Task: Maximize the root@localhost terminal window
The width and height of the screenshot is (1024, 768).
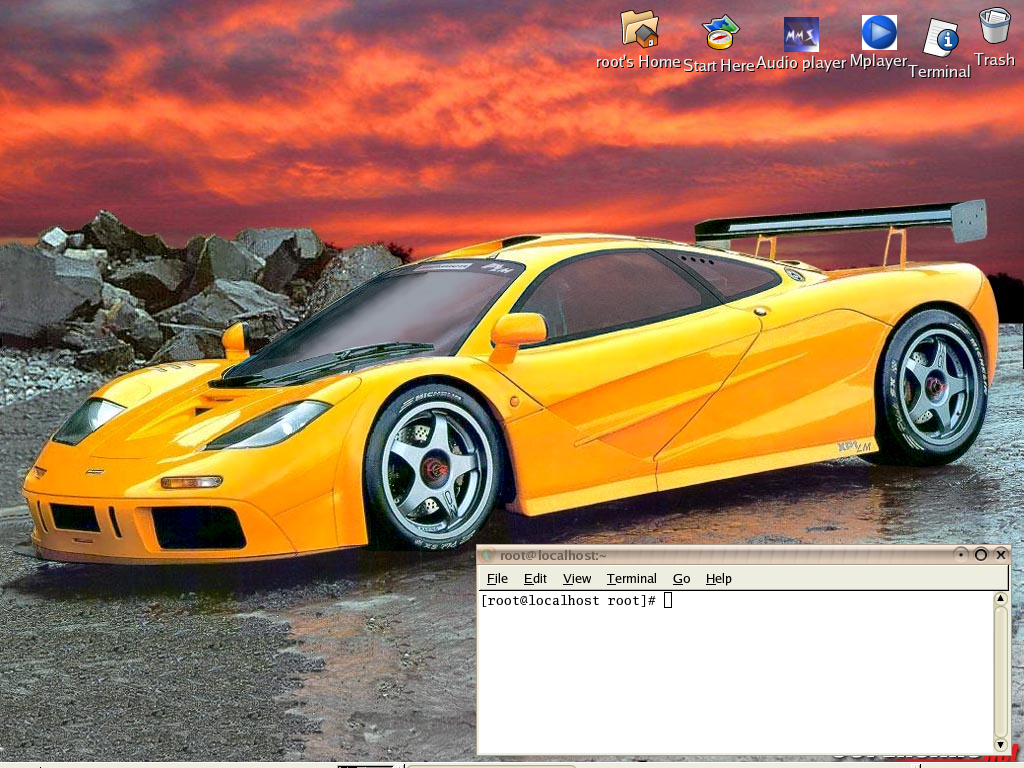Action: (x=980, y=554)
